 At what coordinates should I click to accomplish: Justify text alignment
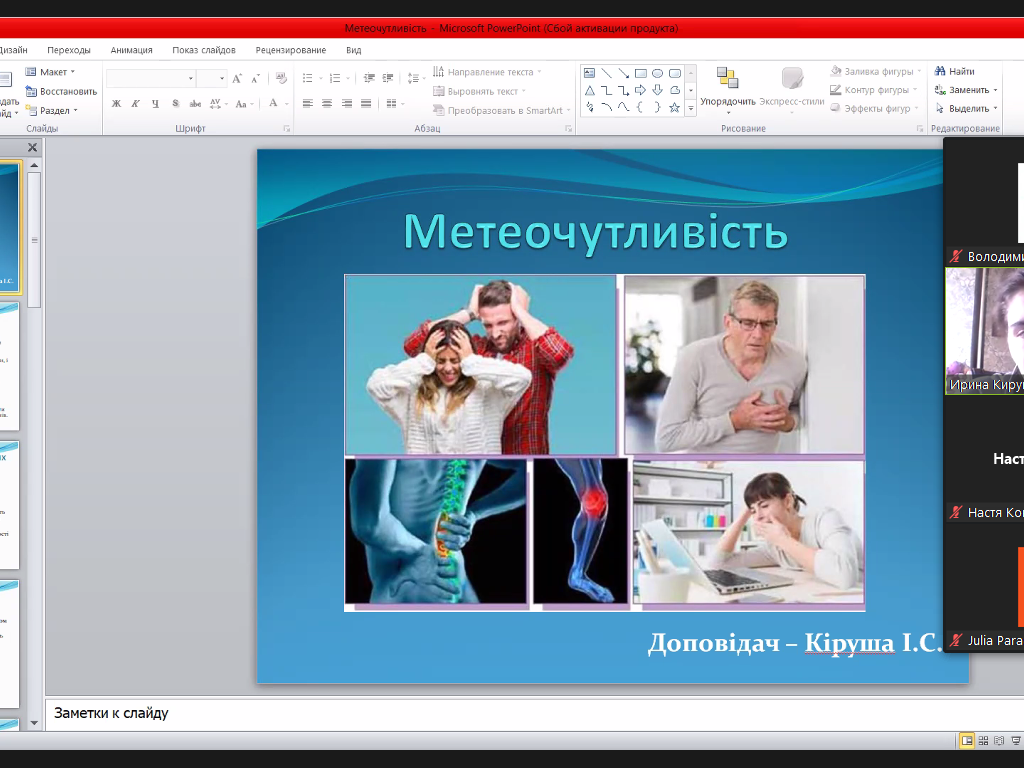tap(366, 103)
